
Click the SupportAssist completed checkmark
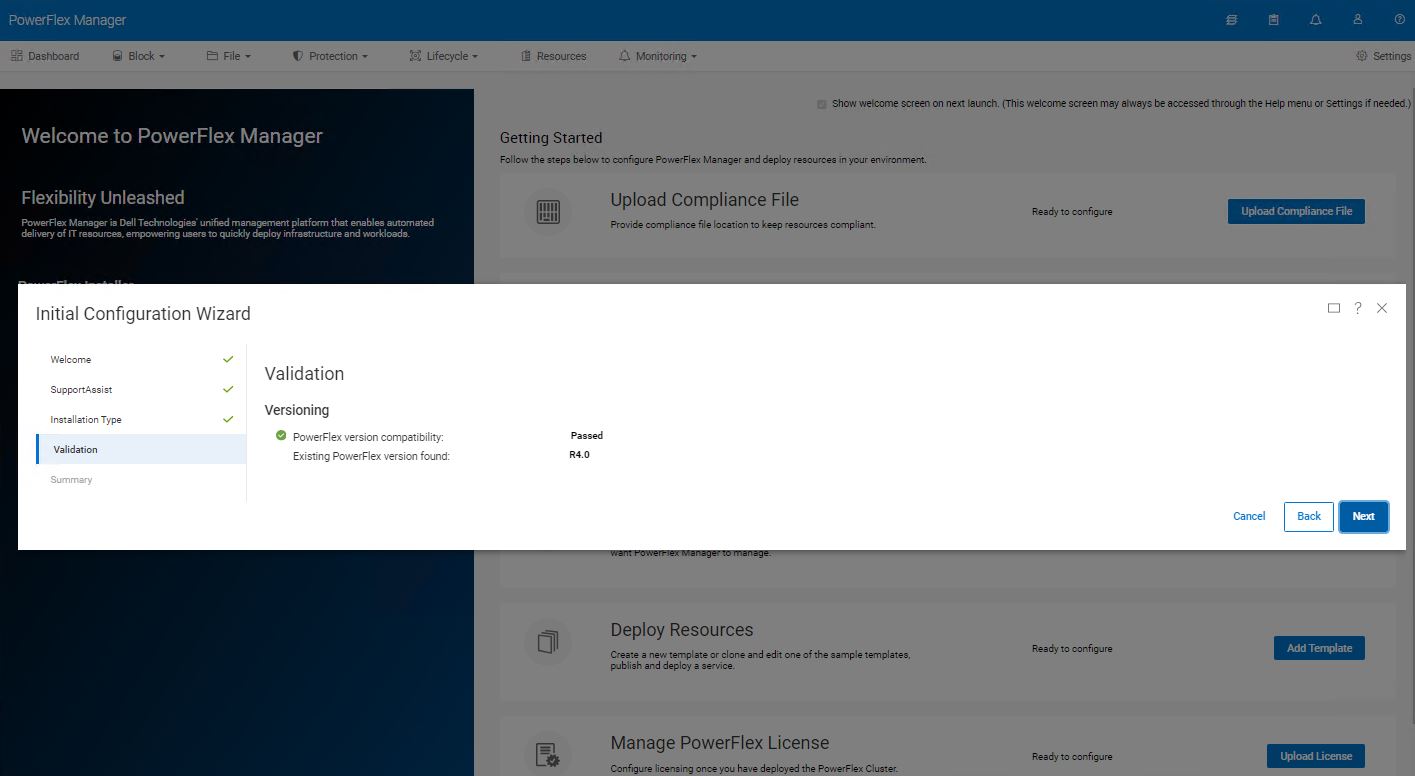(x=228, y=389)
